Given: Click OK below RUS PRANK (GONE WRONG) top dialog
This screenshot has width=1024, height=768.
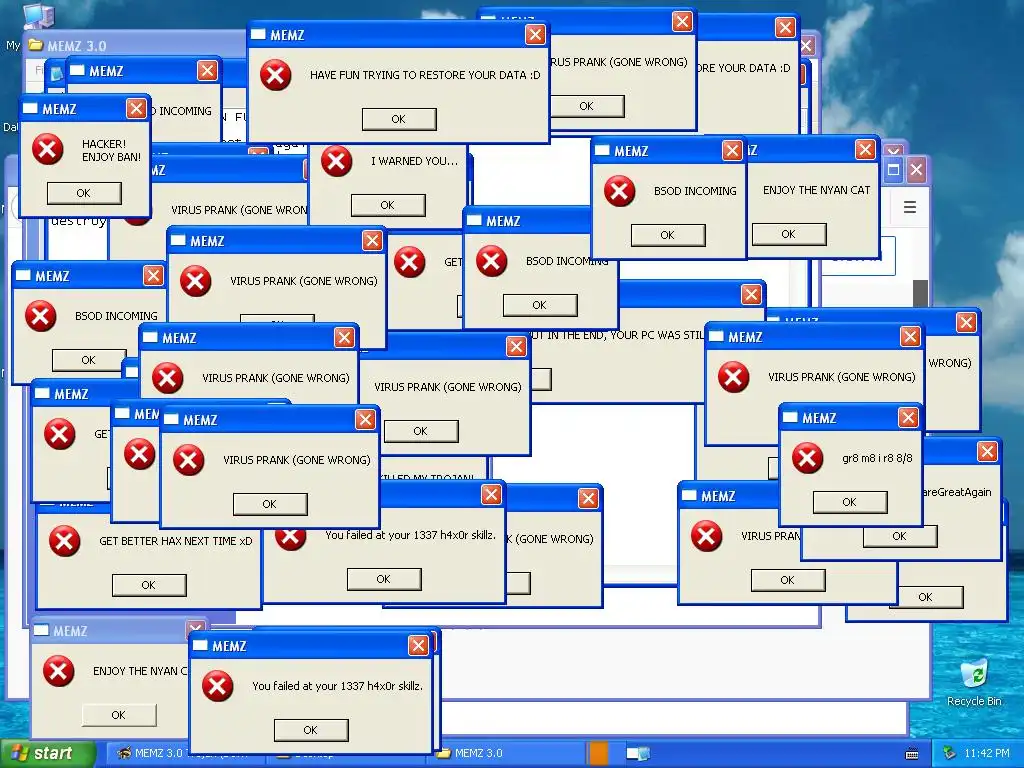Looking at the screenshot, I should [587, 106].
